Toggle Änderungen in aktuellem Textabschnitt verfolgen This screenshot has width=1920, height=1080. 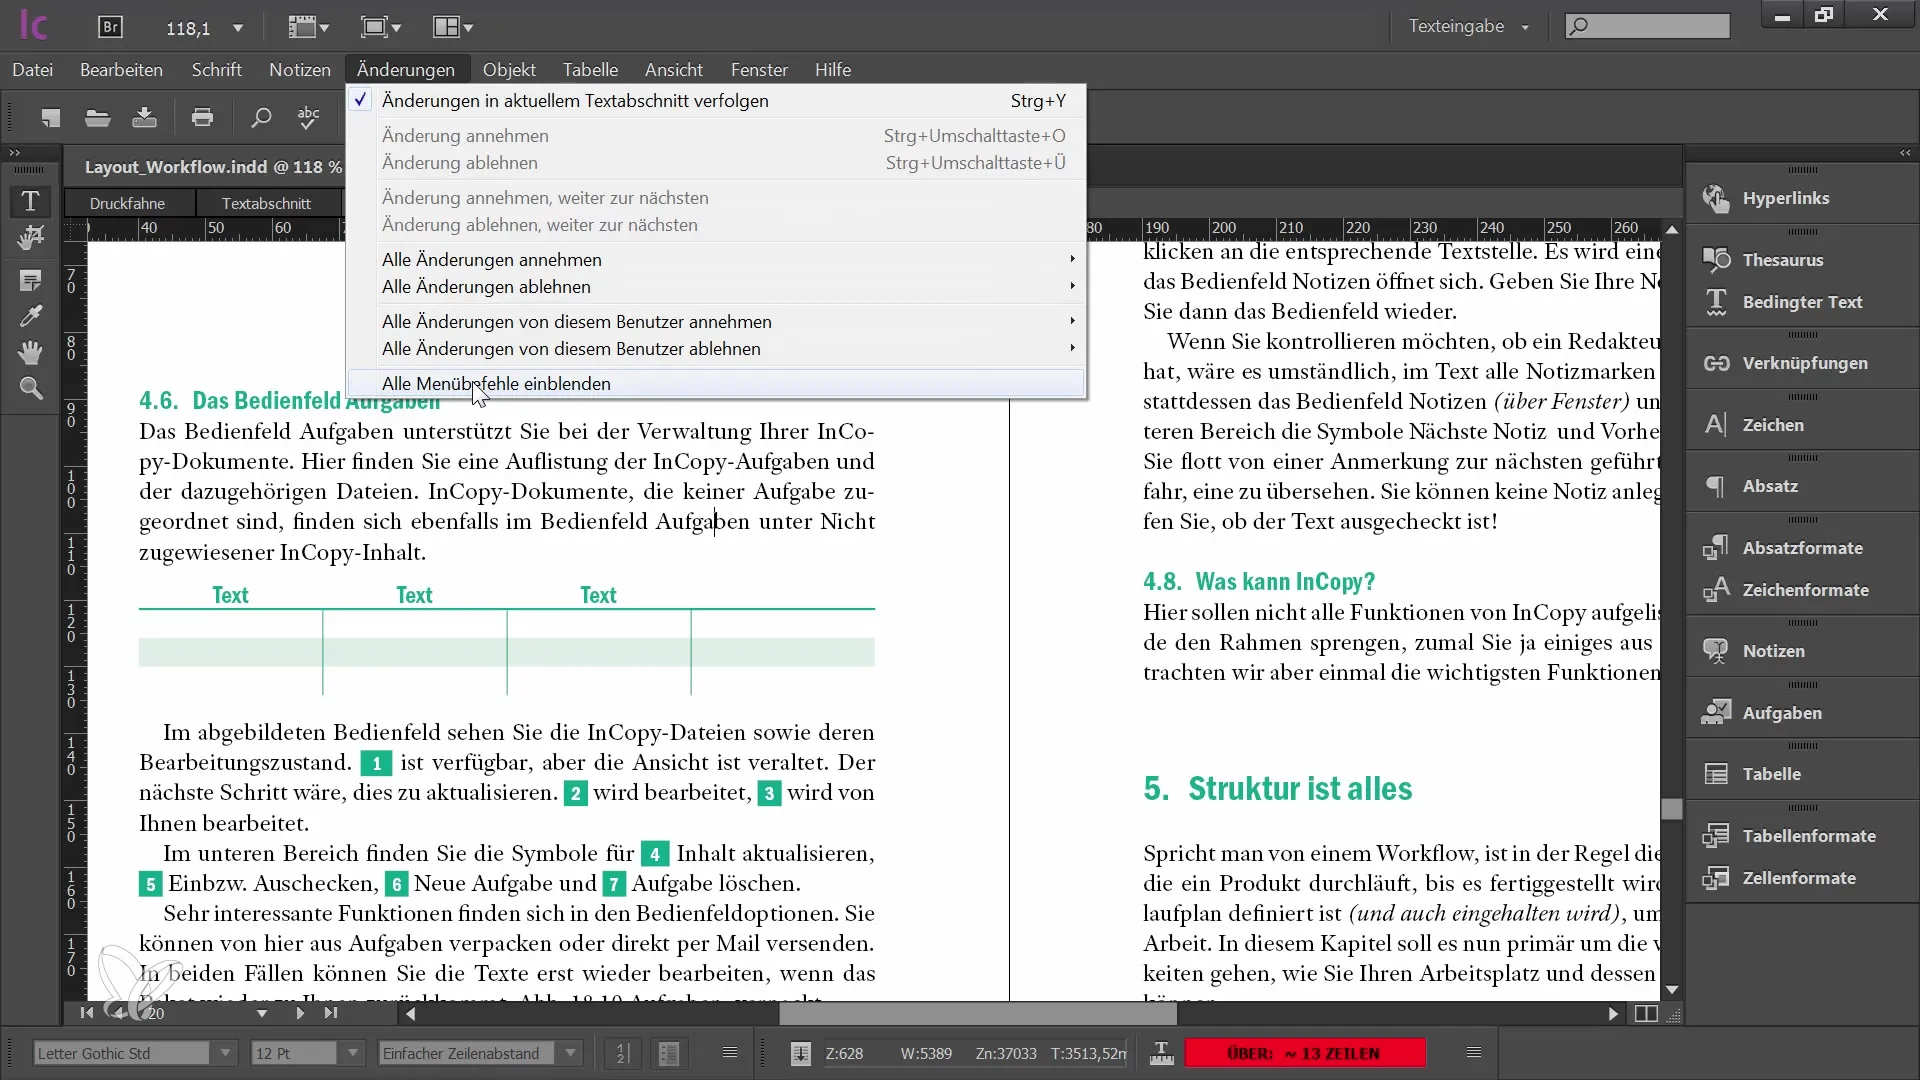click(575, 99)
